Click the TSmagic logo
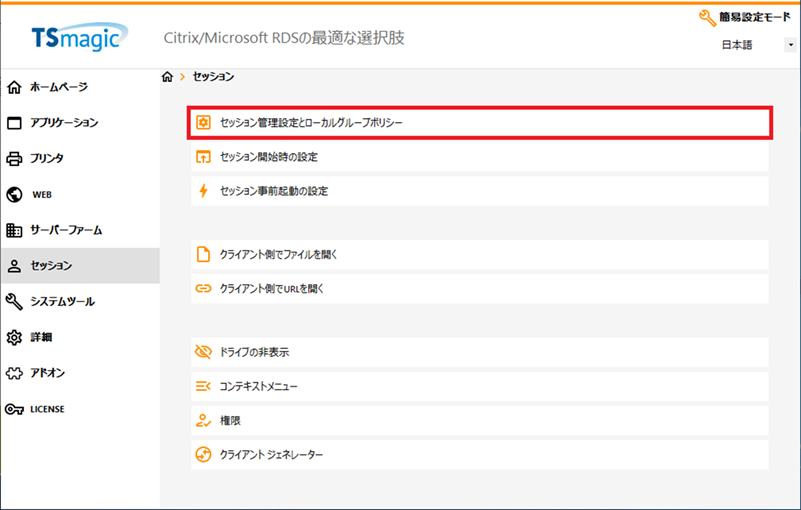Viewport: 801px width, 510px height. (x=75, y=38)
